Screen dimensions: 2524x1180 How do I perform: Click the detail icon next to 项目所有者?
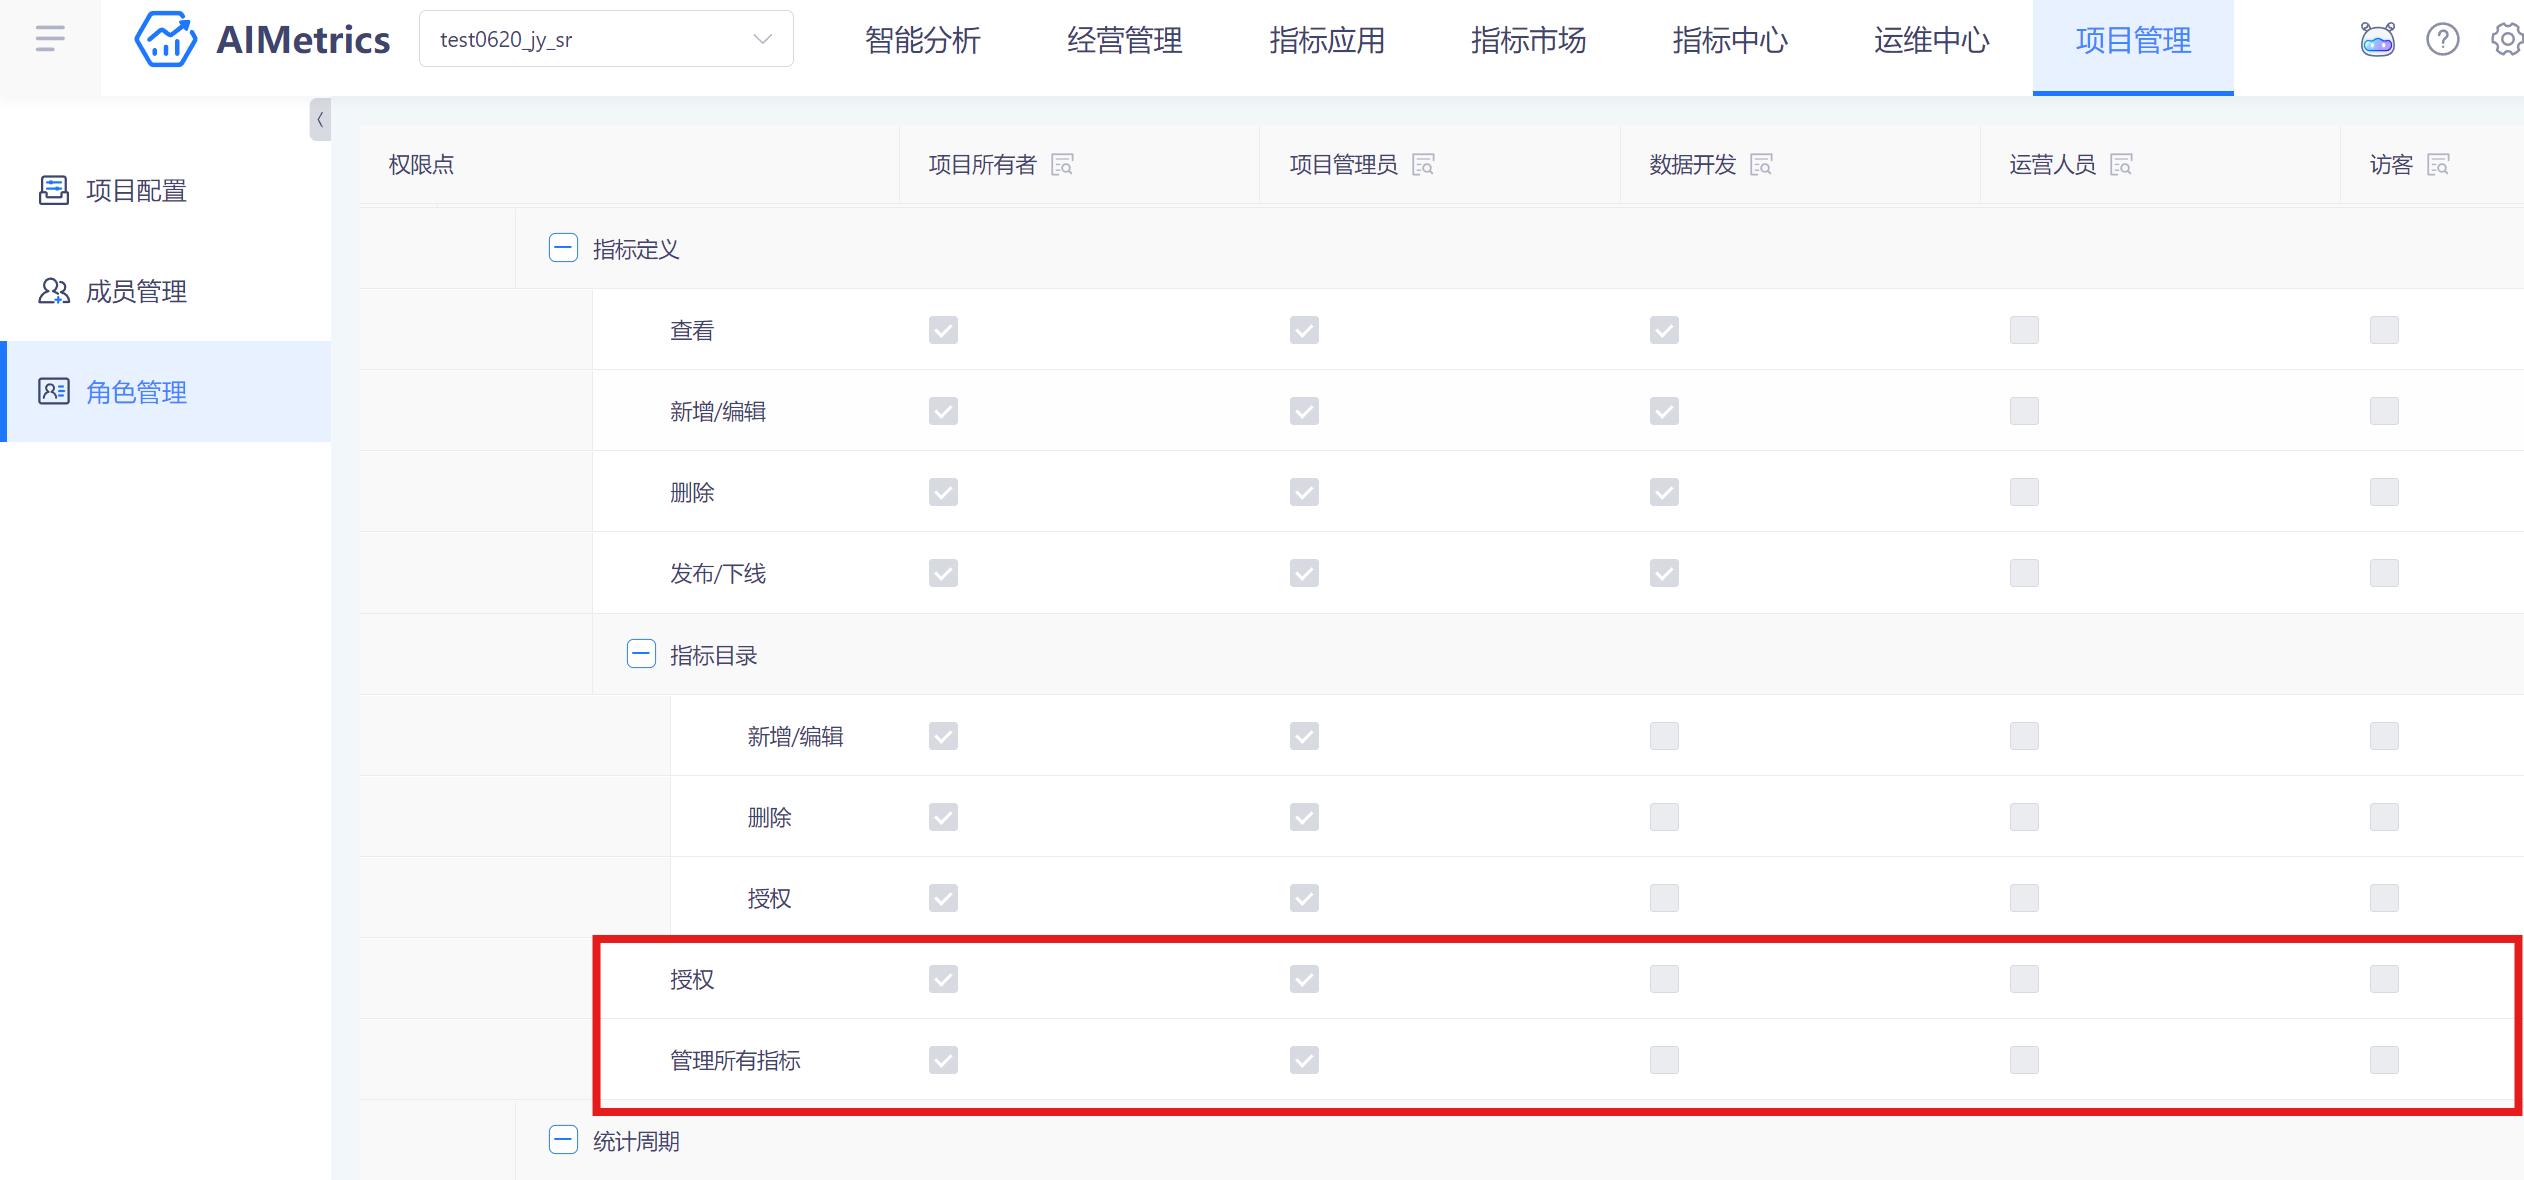[1062, 165]
